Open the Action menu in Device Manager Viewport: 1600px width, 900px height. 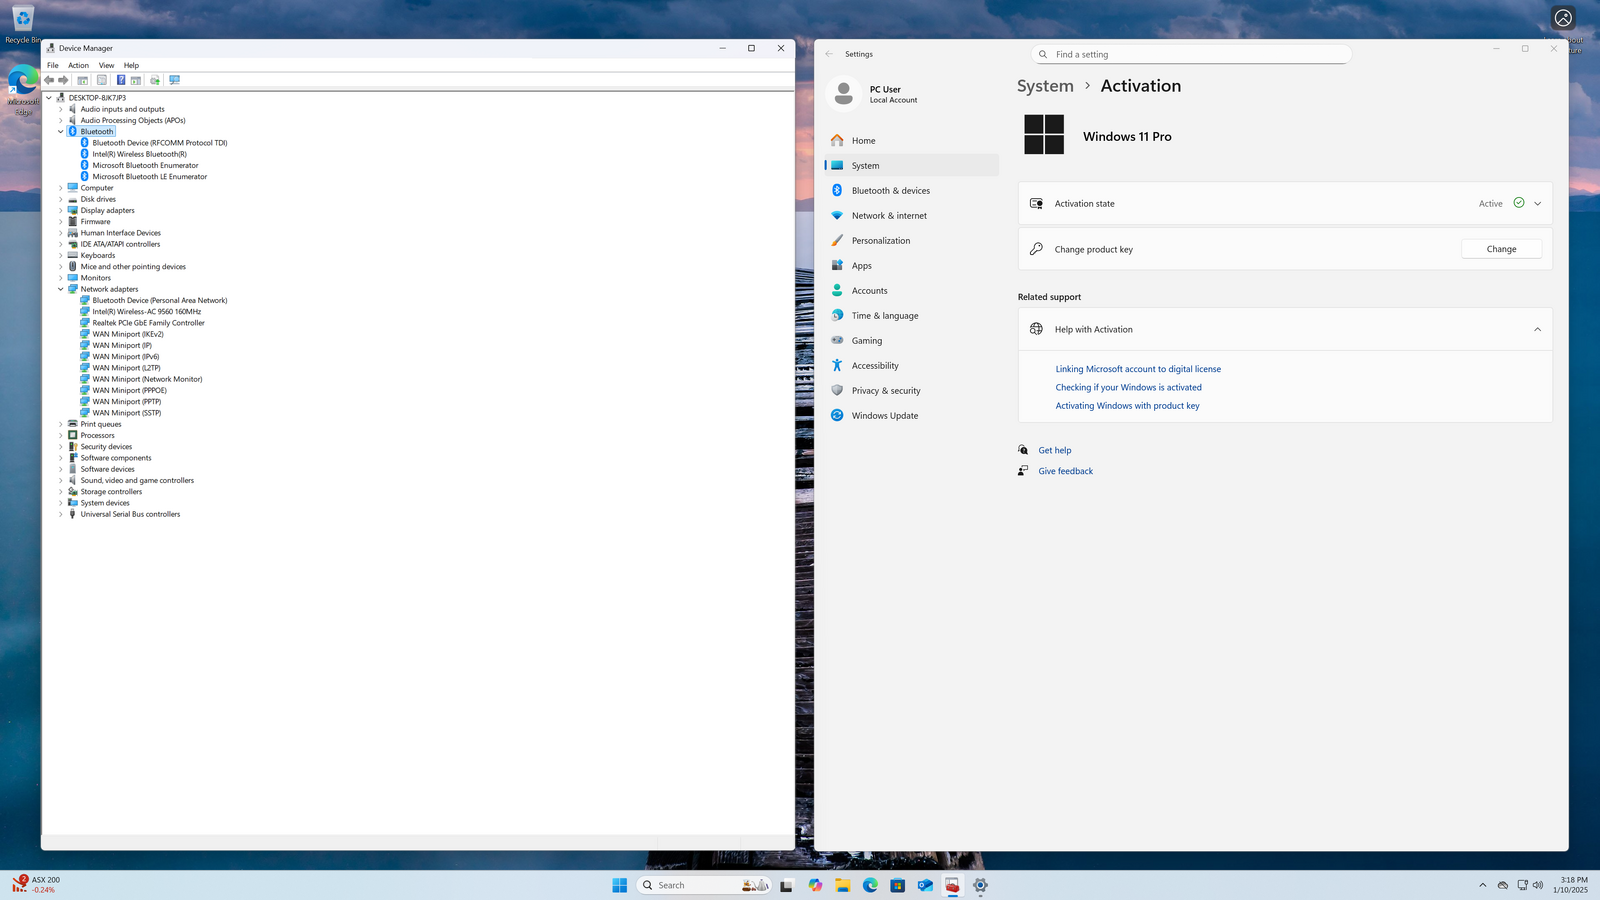coord(78,65)
